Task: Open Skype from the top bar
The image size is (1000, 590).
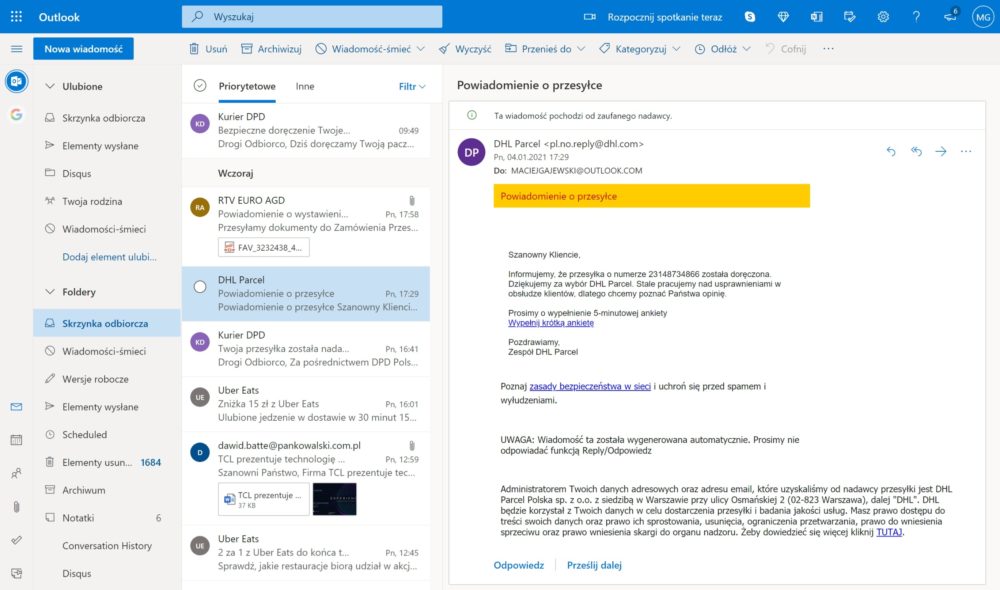Action: (750, 17)
